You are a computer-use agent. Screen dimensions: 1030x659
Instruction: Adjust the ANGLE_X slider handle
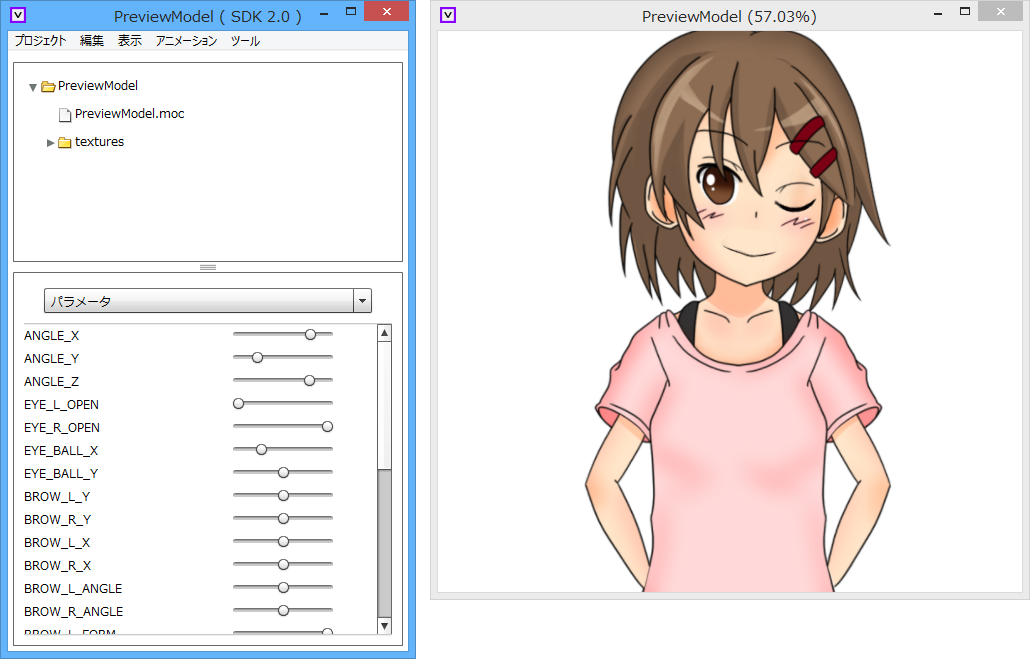coord(310,334)
